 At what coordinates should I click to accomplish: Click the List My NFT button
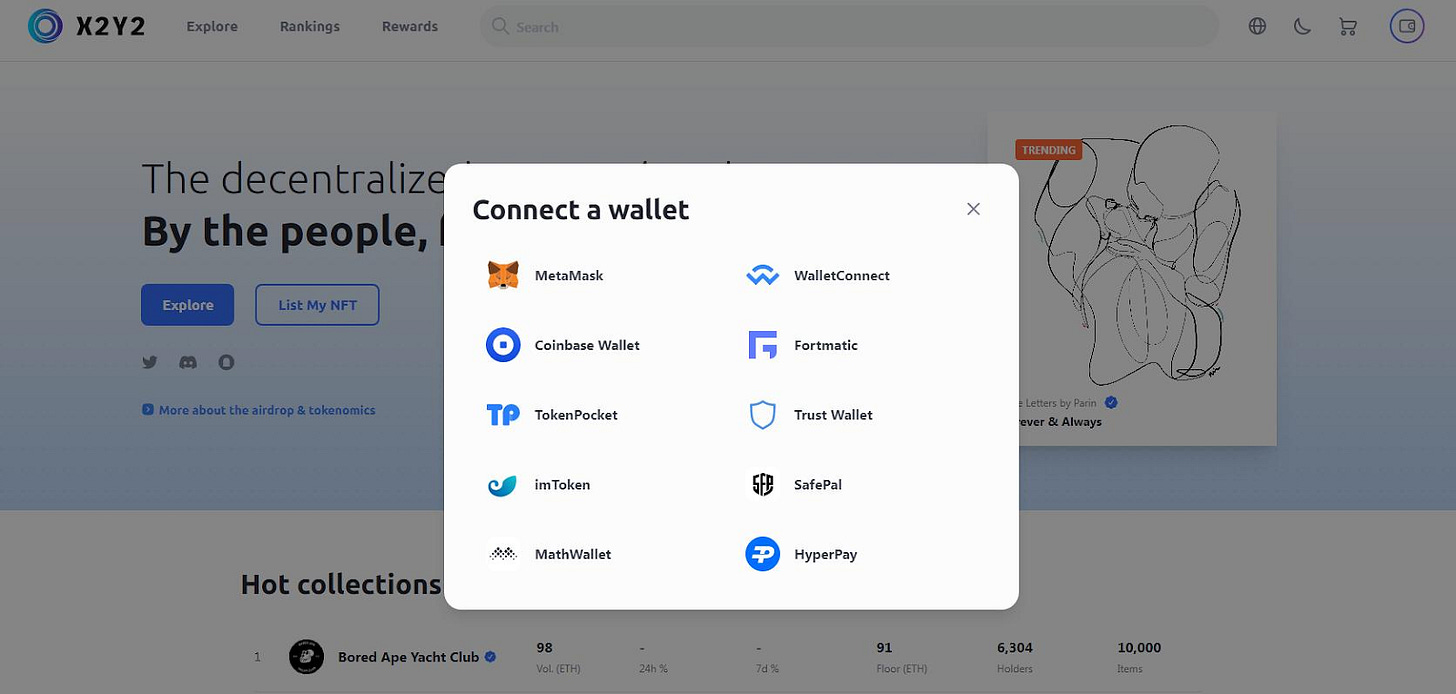pyautogui.click(x=317, y=305)
